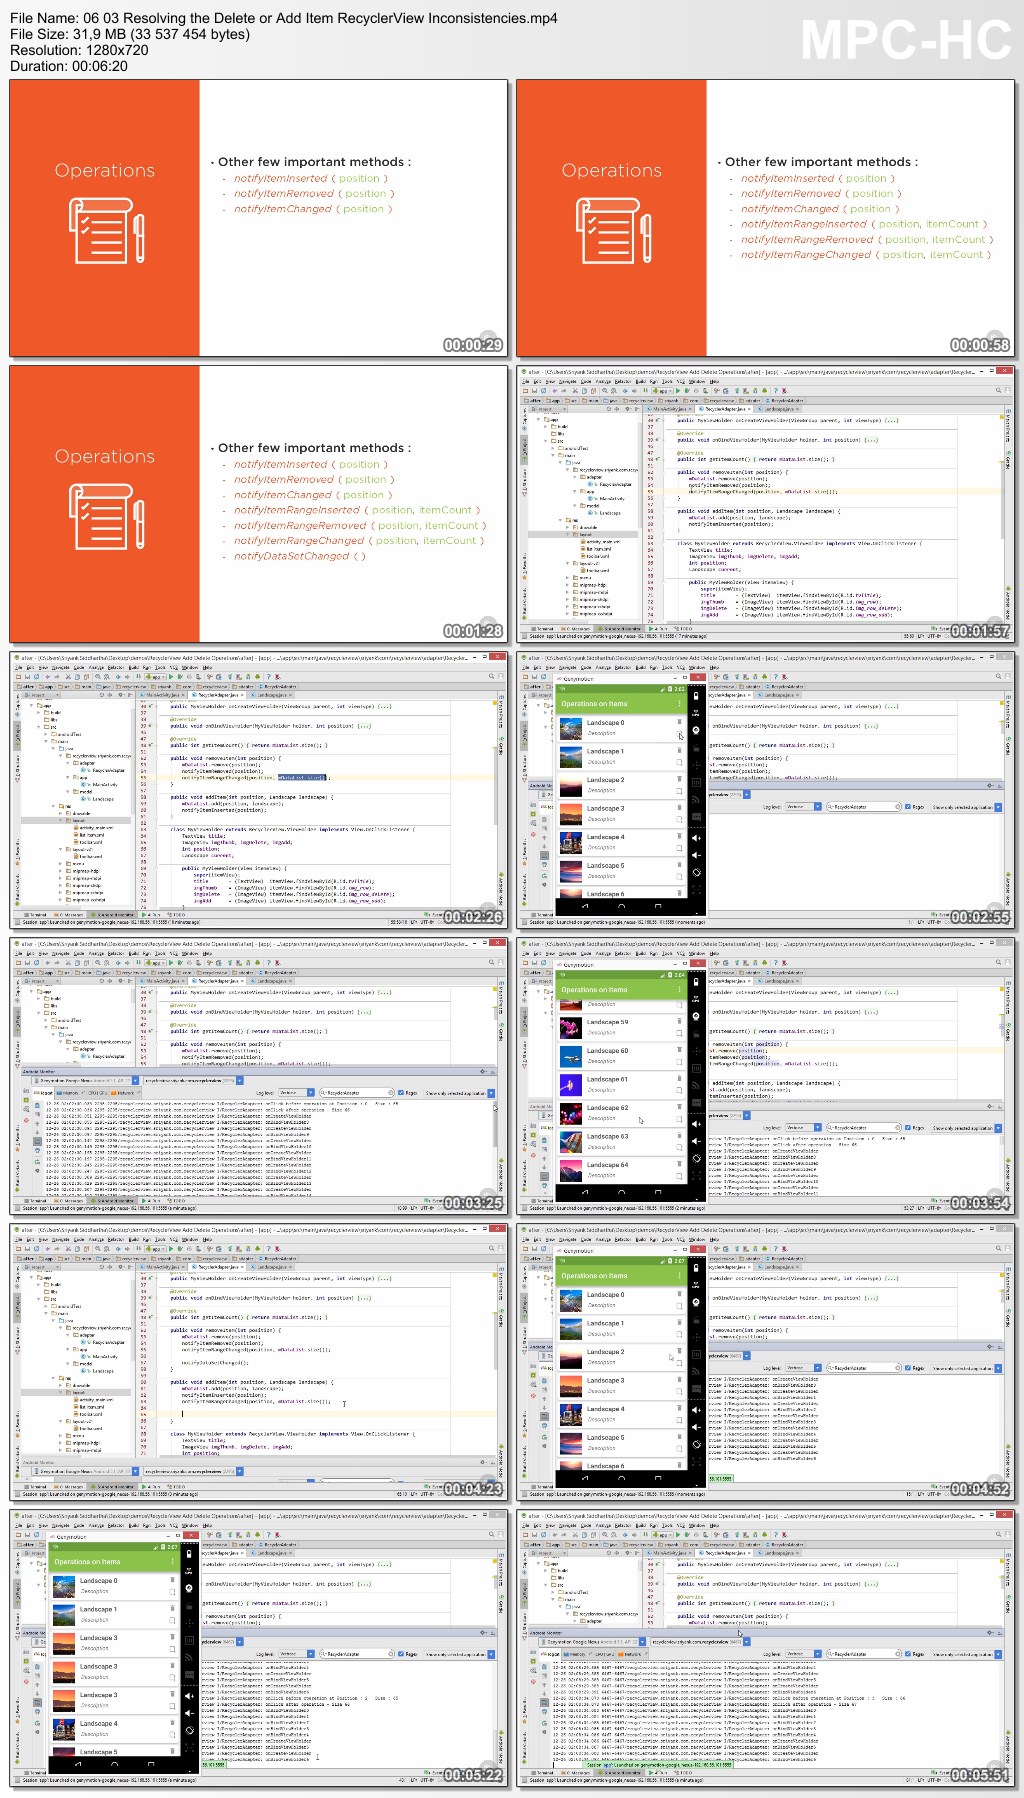
Task: Click 'notifyItemRangeRemoved' line in 00:00:58 slide
Action: pyautogui.click(x=866, y=239)
